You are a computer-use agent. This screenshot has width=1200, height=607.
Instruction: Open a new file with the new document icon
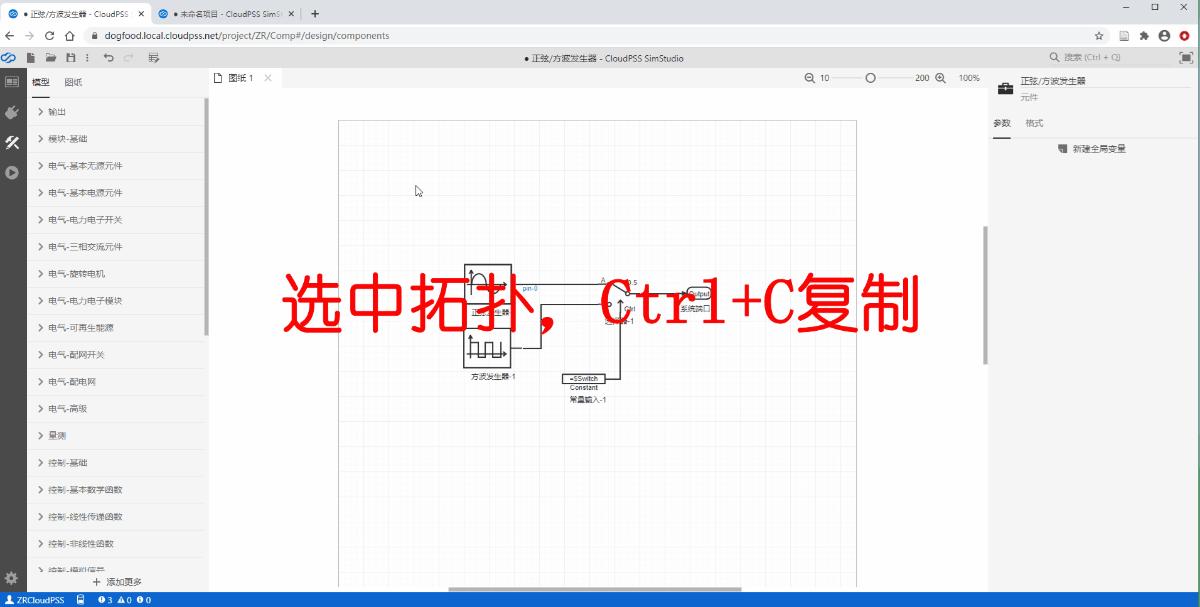[31, 57]
